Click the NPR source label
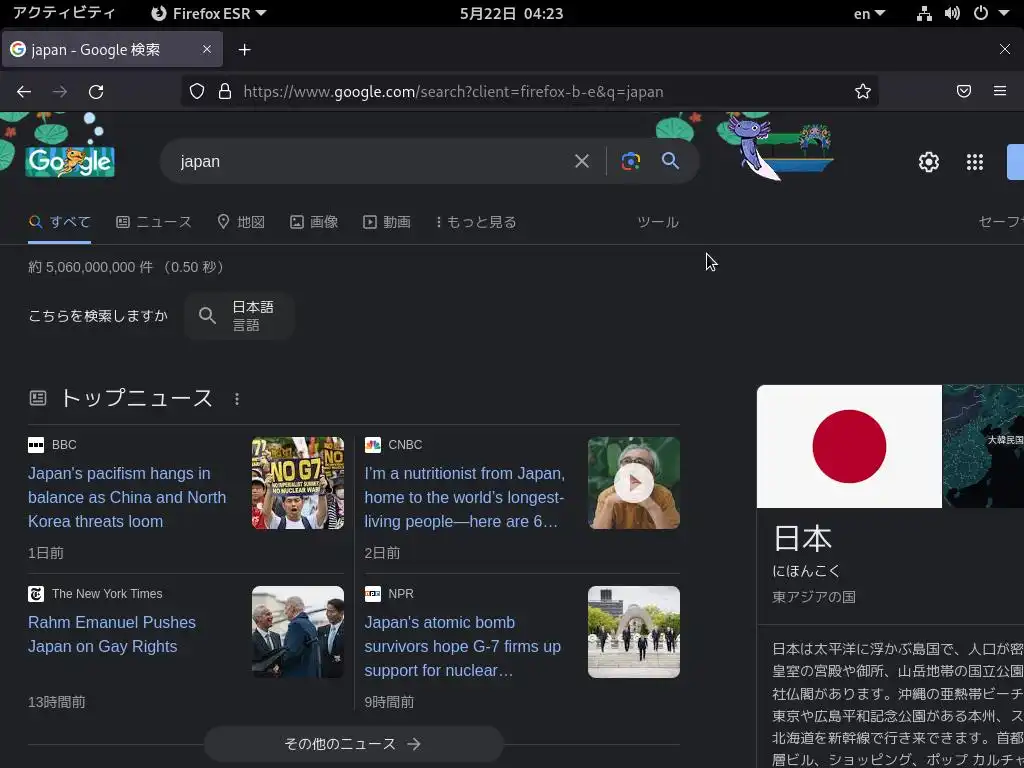Viewport: 1024px width, 768px height. point(401,594)
